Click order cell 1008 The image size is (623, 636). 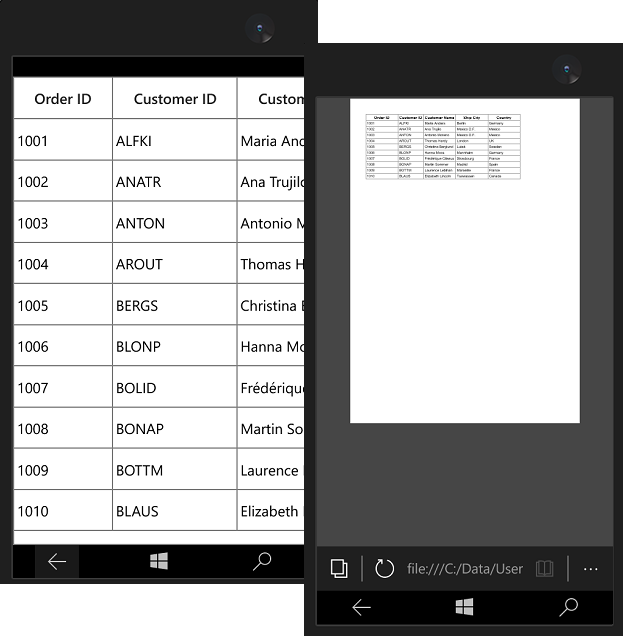click(63, 428)
